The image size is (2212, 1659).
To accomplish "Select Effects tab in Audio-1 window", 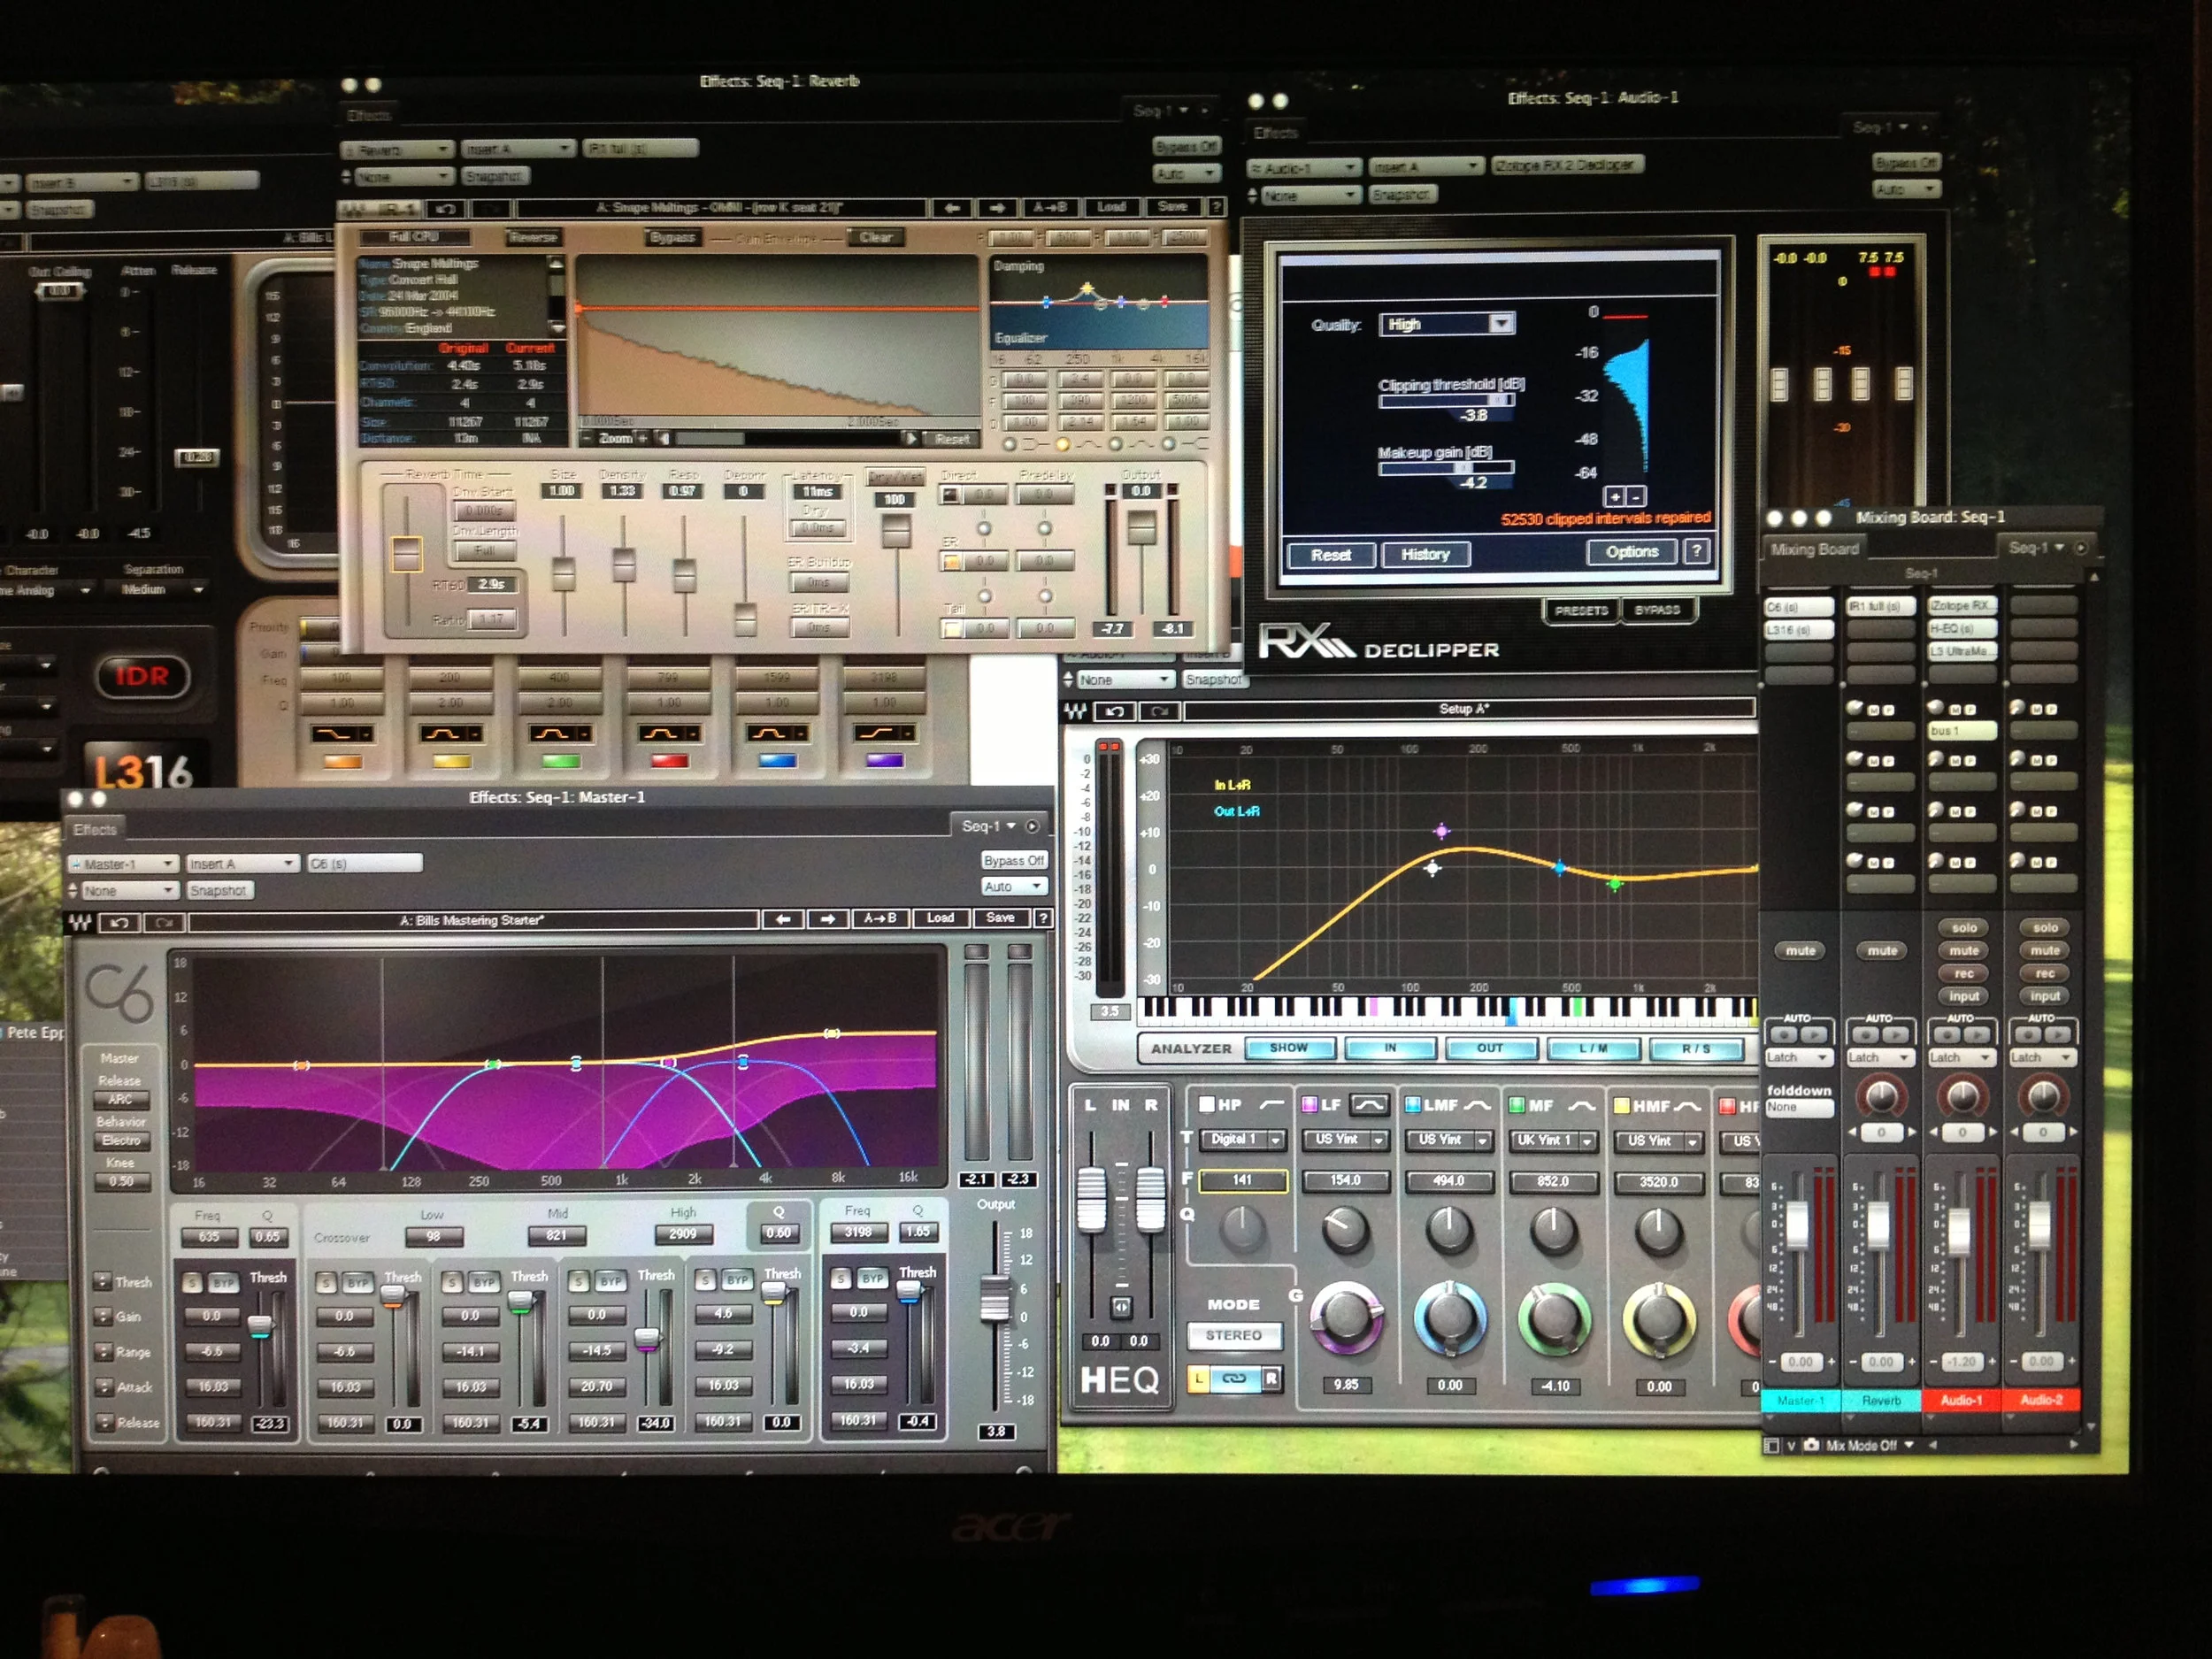I will coord(1276,133).
